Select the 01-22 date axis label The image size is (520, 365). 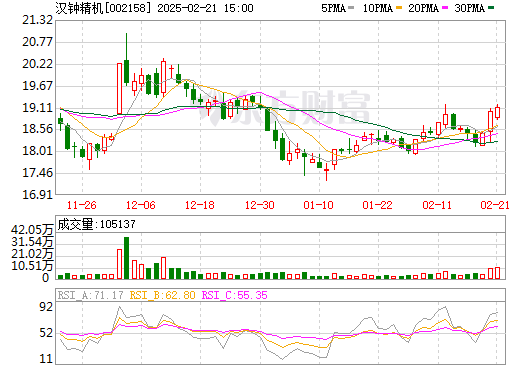pyautogui.click(x=378, y=205)
